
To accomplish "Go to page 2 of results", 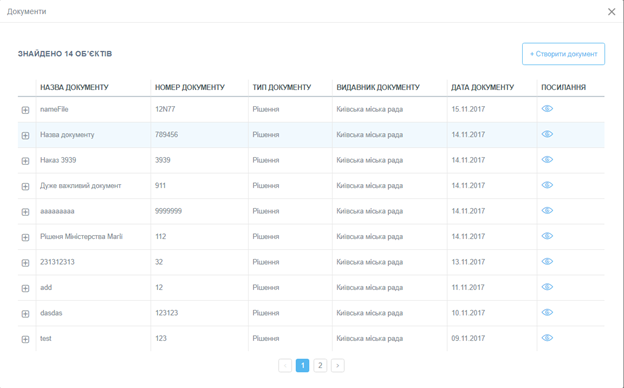I will coord(320,365).
